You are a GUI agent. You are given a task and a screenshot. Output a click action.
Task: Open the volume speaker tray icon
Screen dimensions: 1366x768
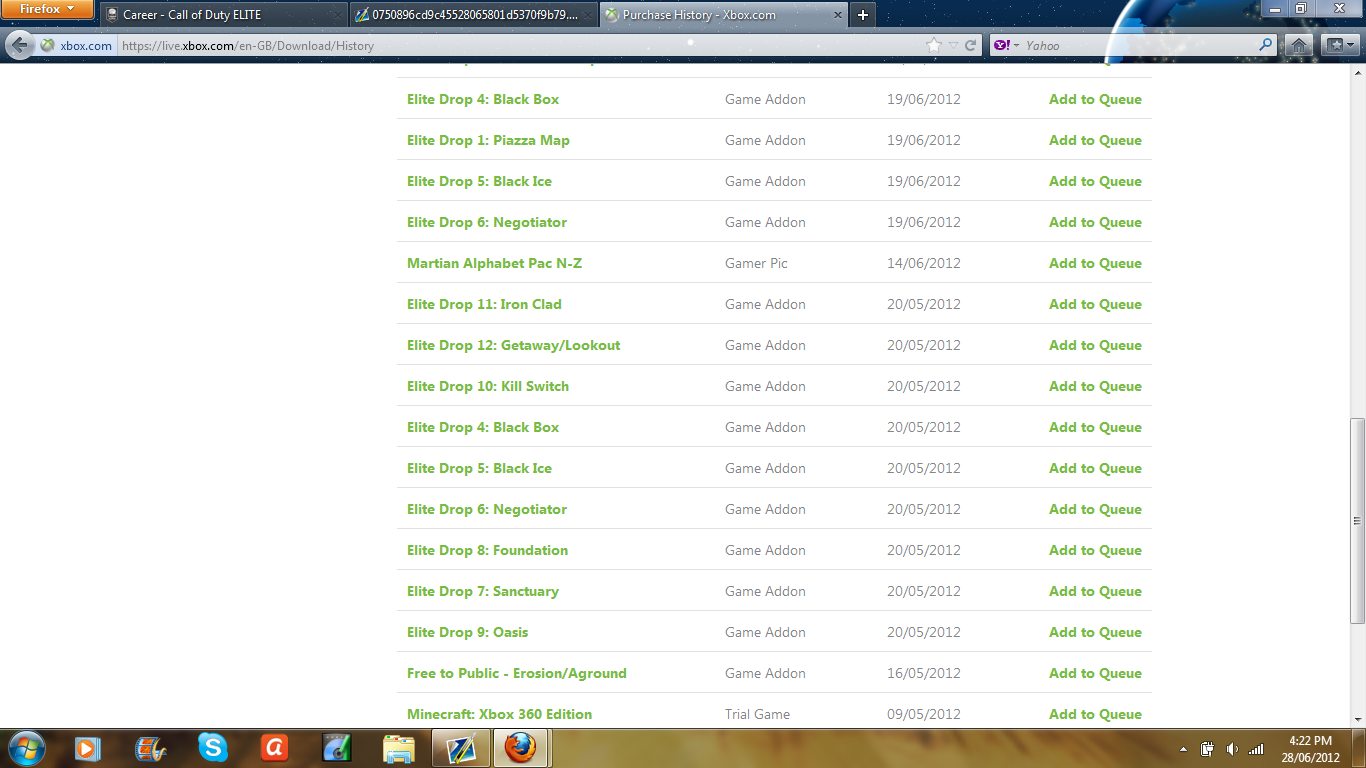click(1232, 748)
